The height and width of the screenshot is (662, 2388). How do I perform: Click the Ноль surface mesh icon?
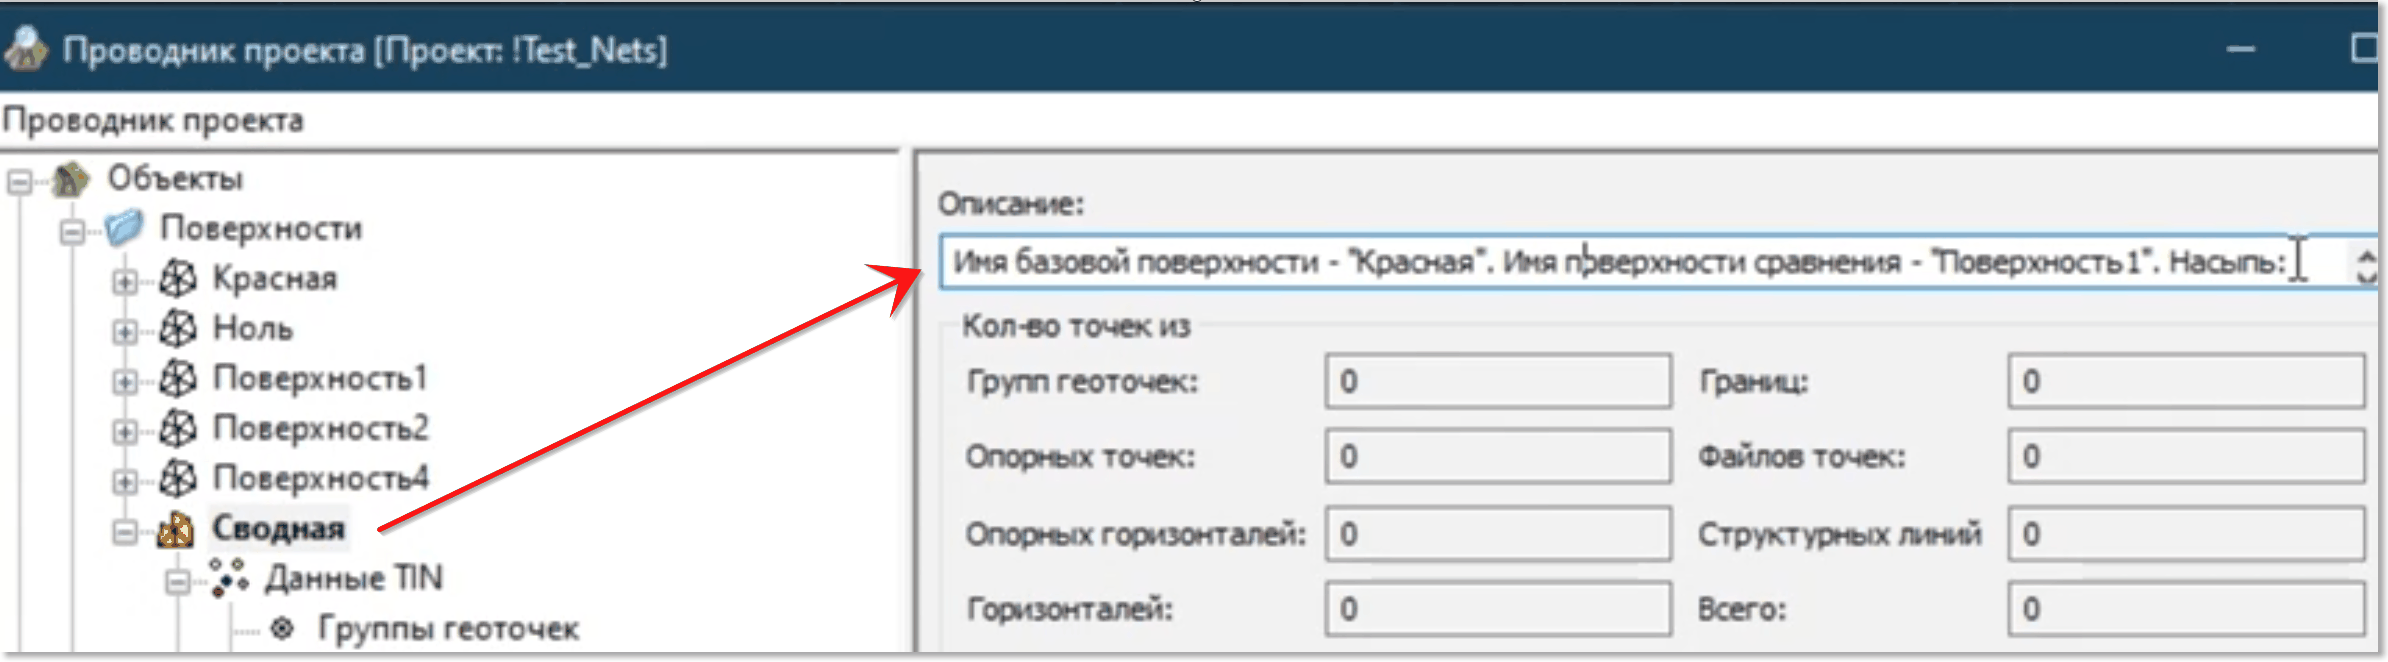coord(178,328)
